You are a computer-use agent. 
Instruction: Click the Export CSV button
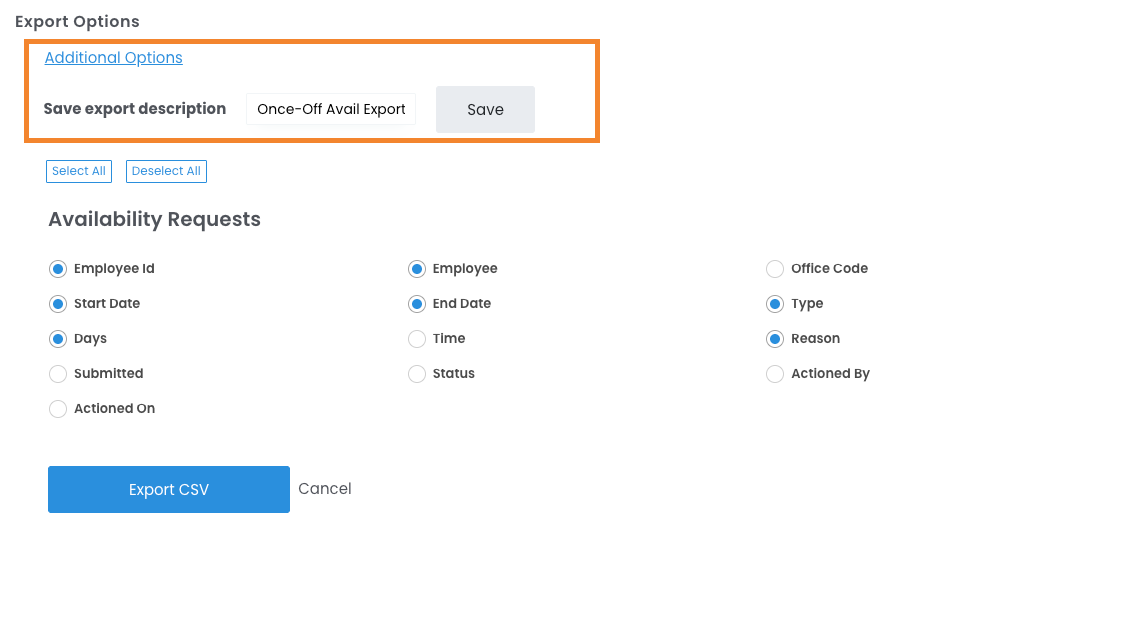click(x=169, y=489)
